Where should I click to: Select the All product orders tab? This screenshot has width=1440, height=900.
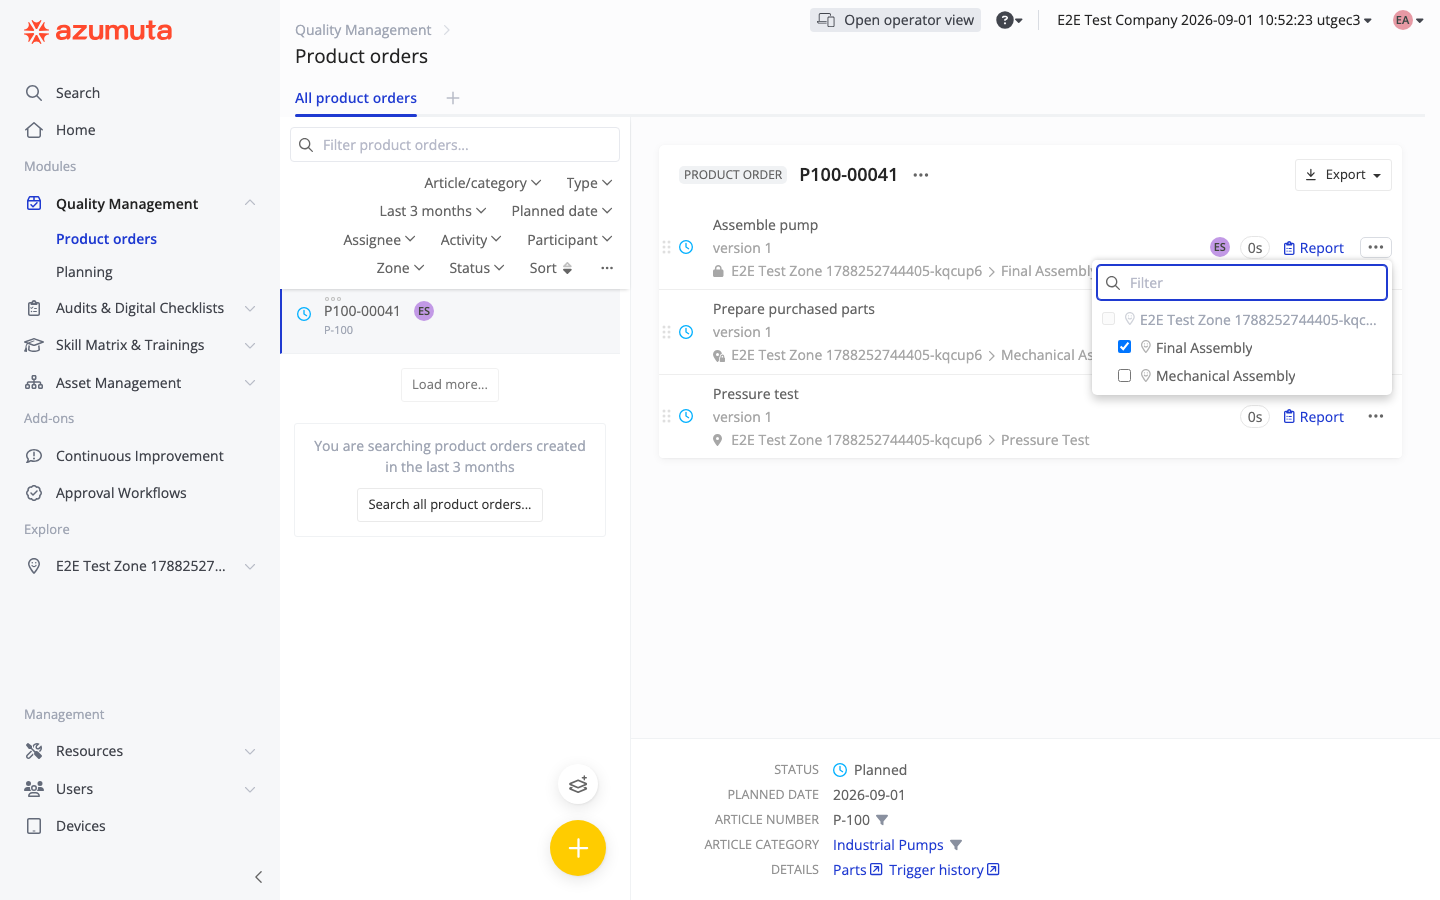point(356,98)
